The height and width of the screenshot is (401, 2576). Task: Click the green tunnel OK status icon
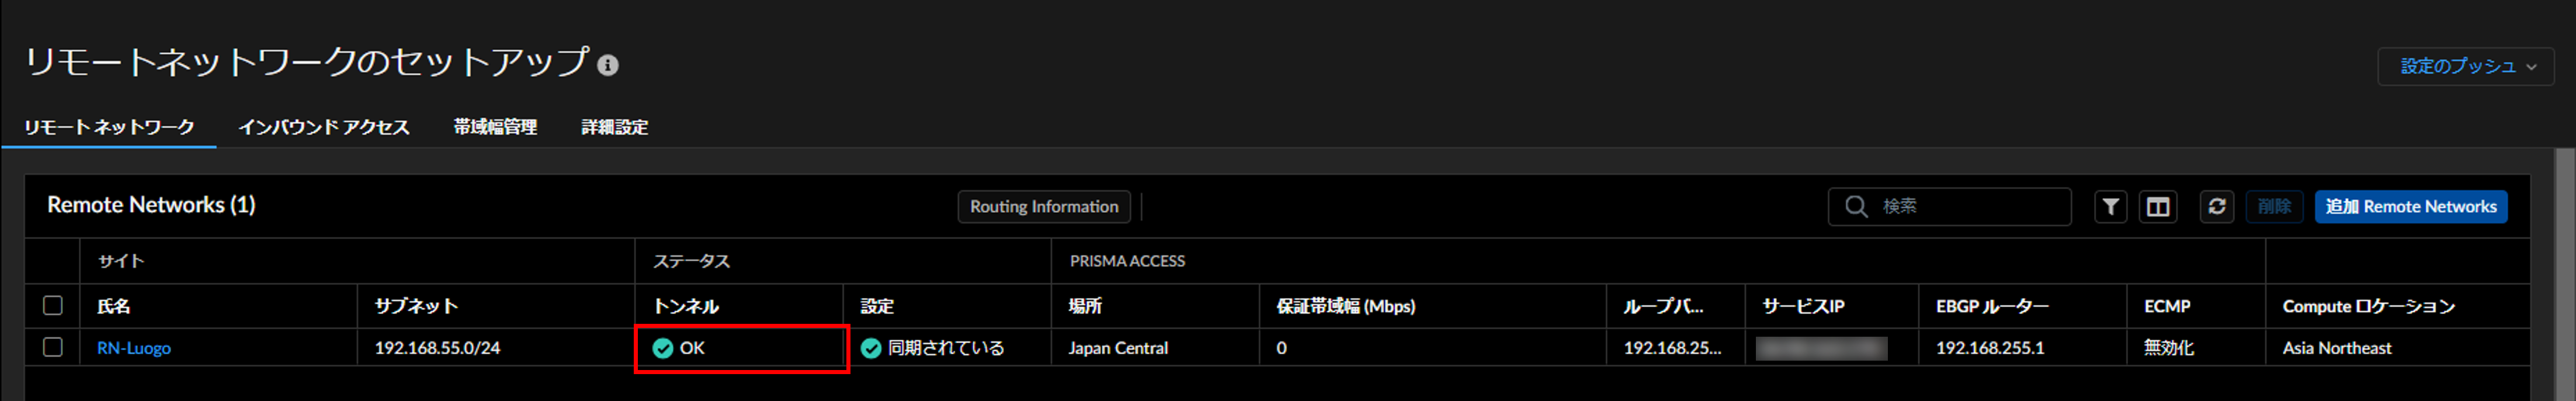coord(663,348)
